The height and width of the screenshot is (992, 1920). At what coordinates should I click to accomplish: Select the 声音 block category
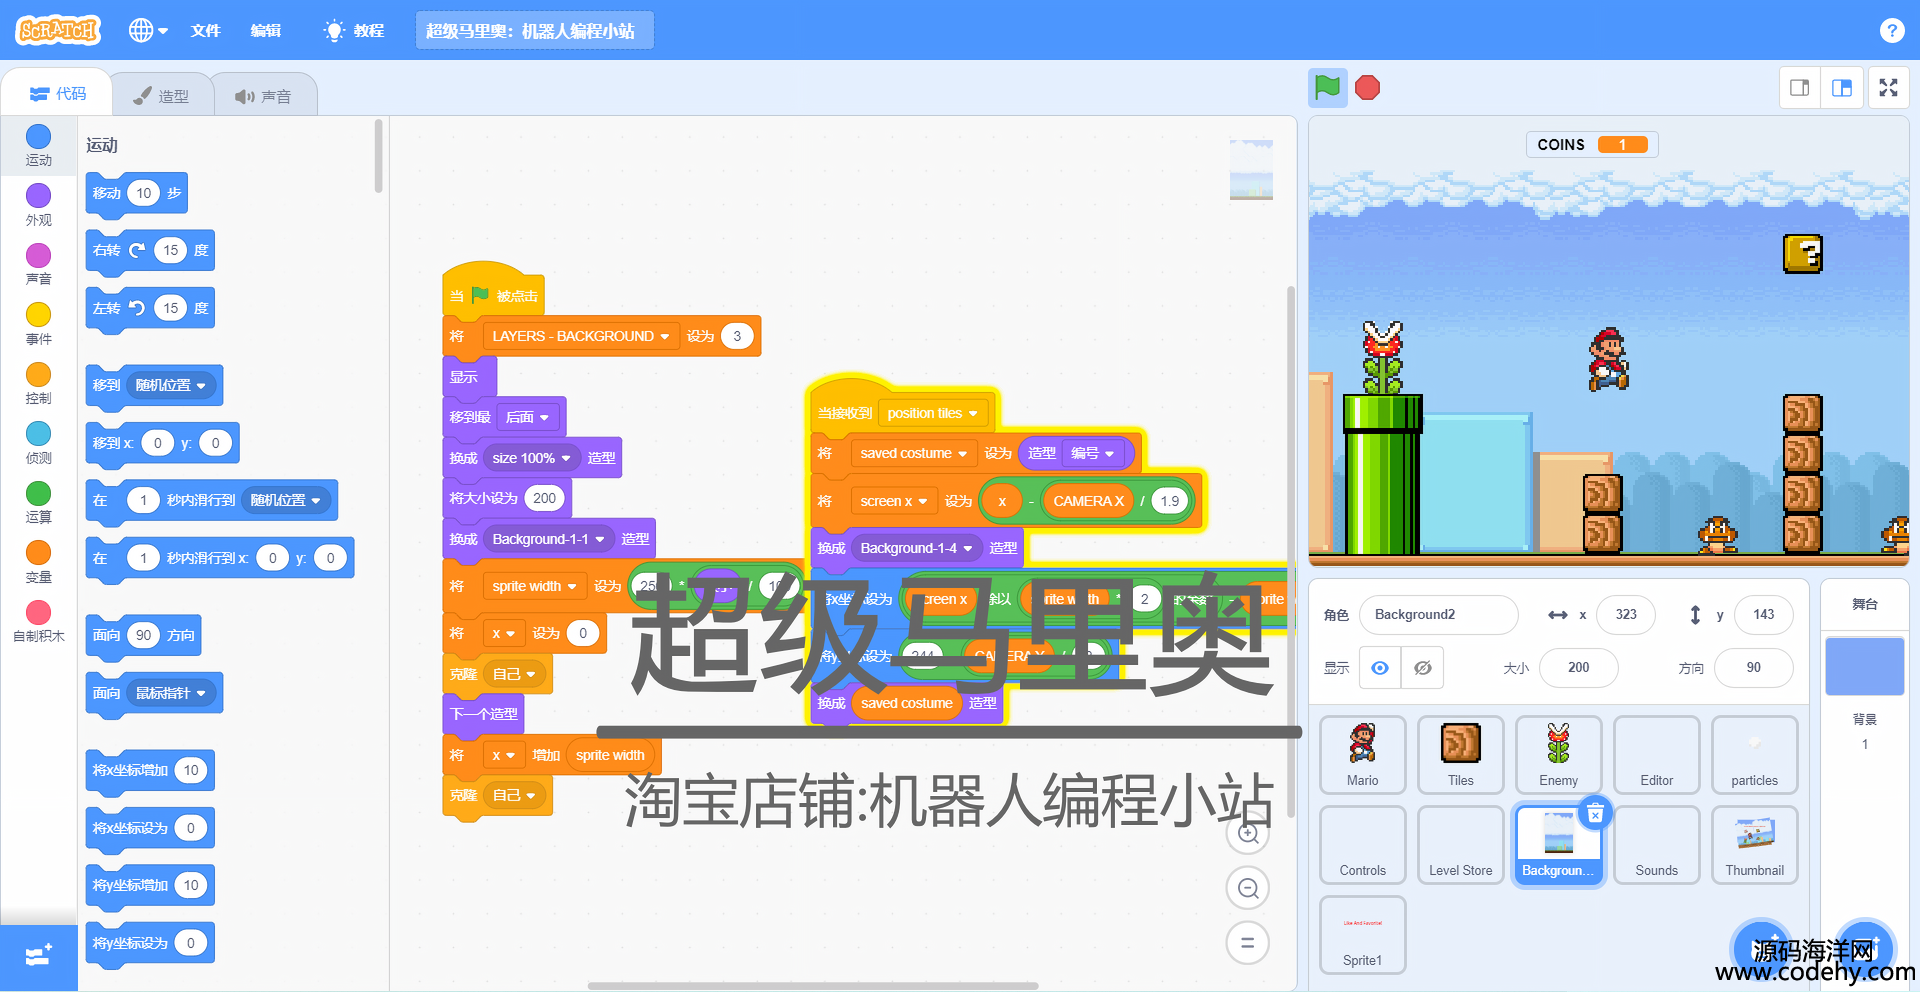pyautogui.click(x=38, y=265)
